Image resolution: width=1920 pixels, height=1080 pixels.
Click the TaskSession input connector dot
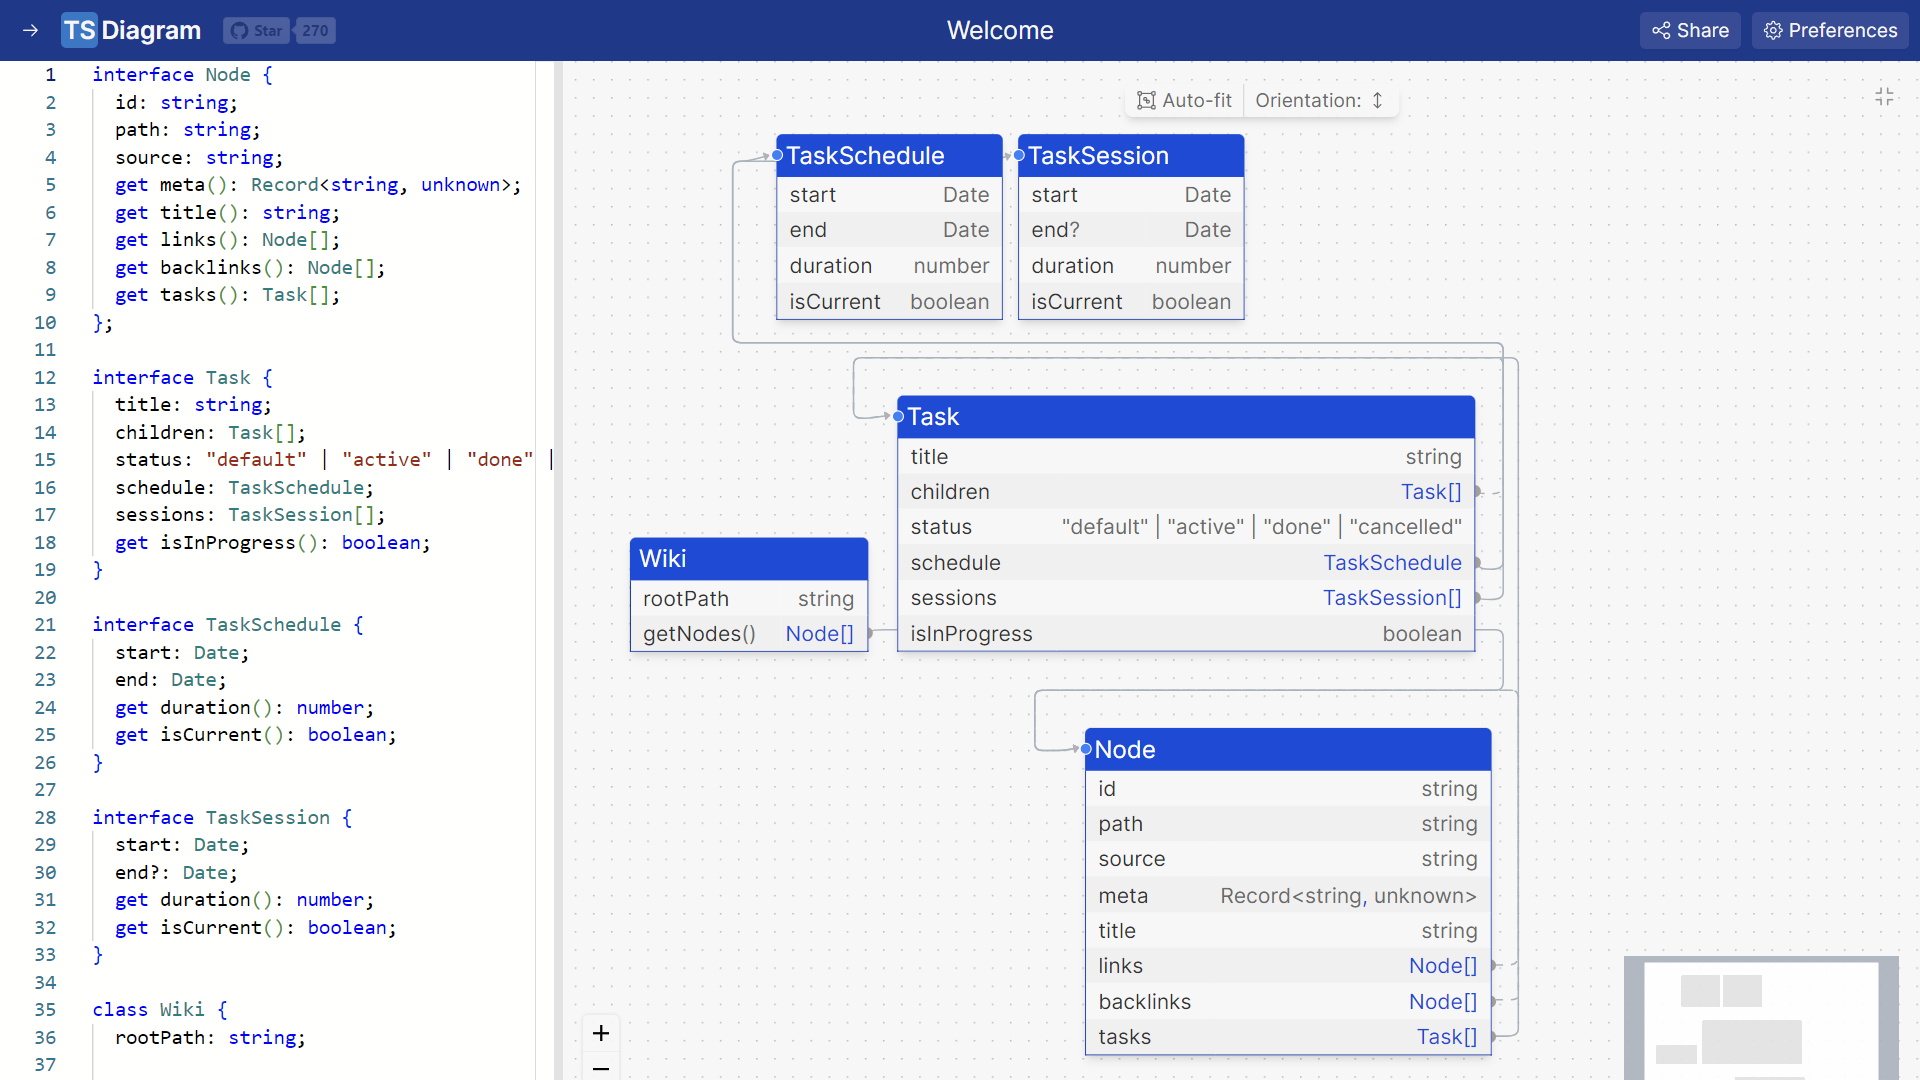point(1019,155)
